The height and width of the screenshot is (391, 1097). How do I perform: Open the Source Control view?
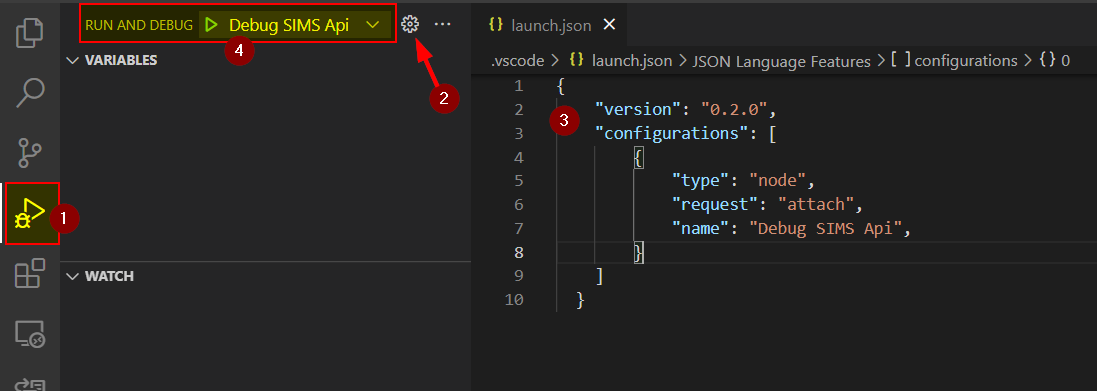point(29,152)
